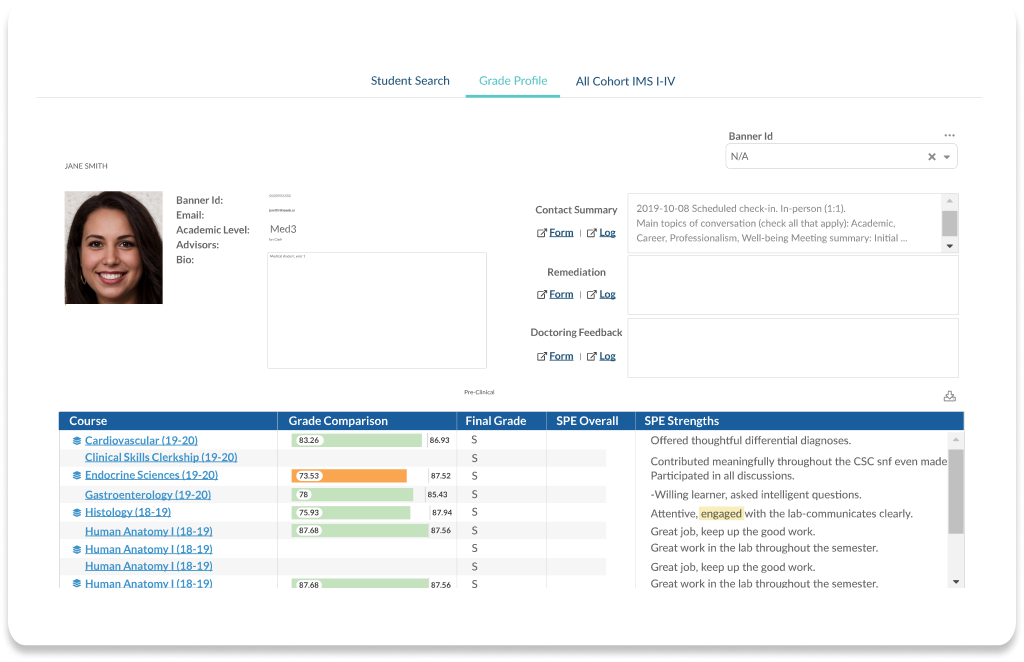The height and width of the screenshot is (662, 1024).
Task: Click the export icon above the grade table
Action: (x=949, y=396)
